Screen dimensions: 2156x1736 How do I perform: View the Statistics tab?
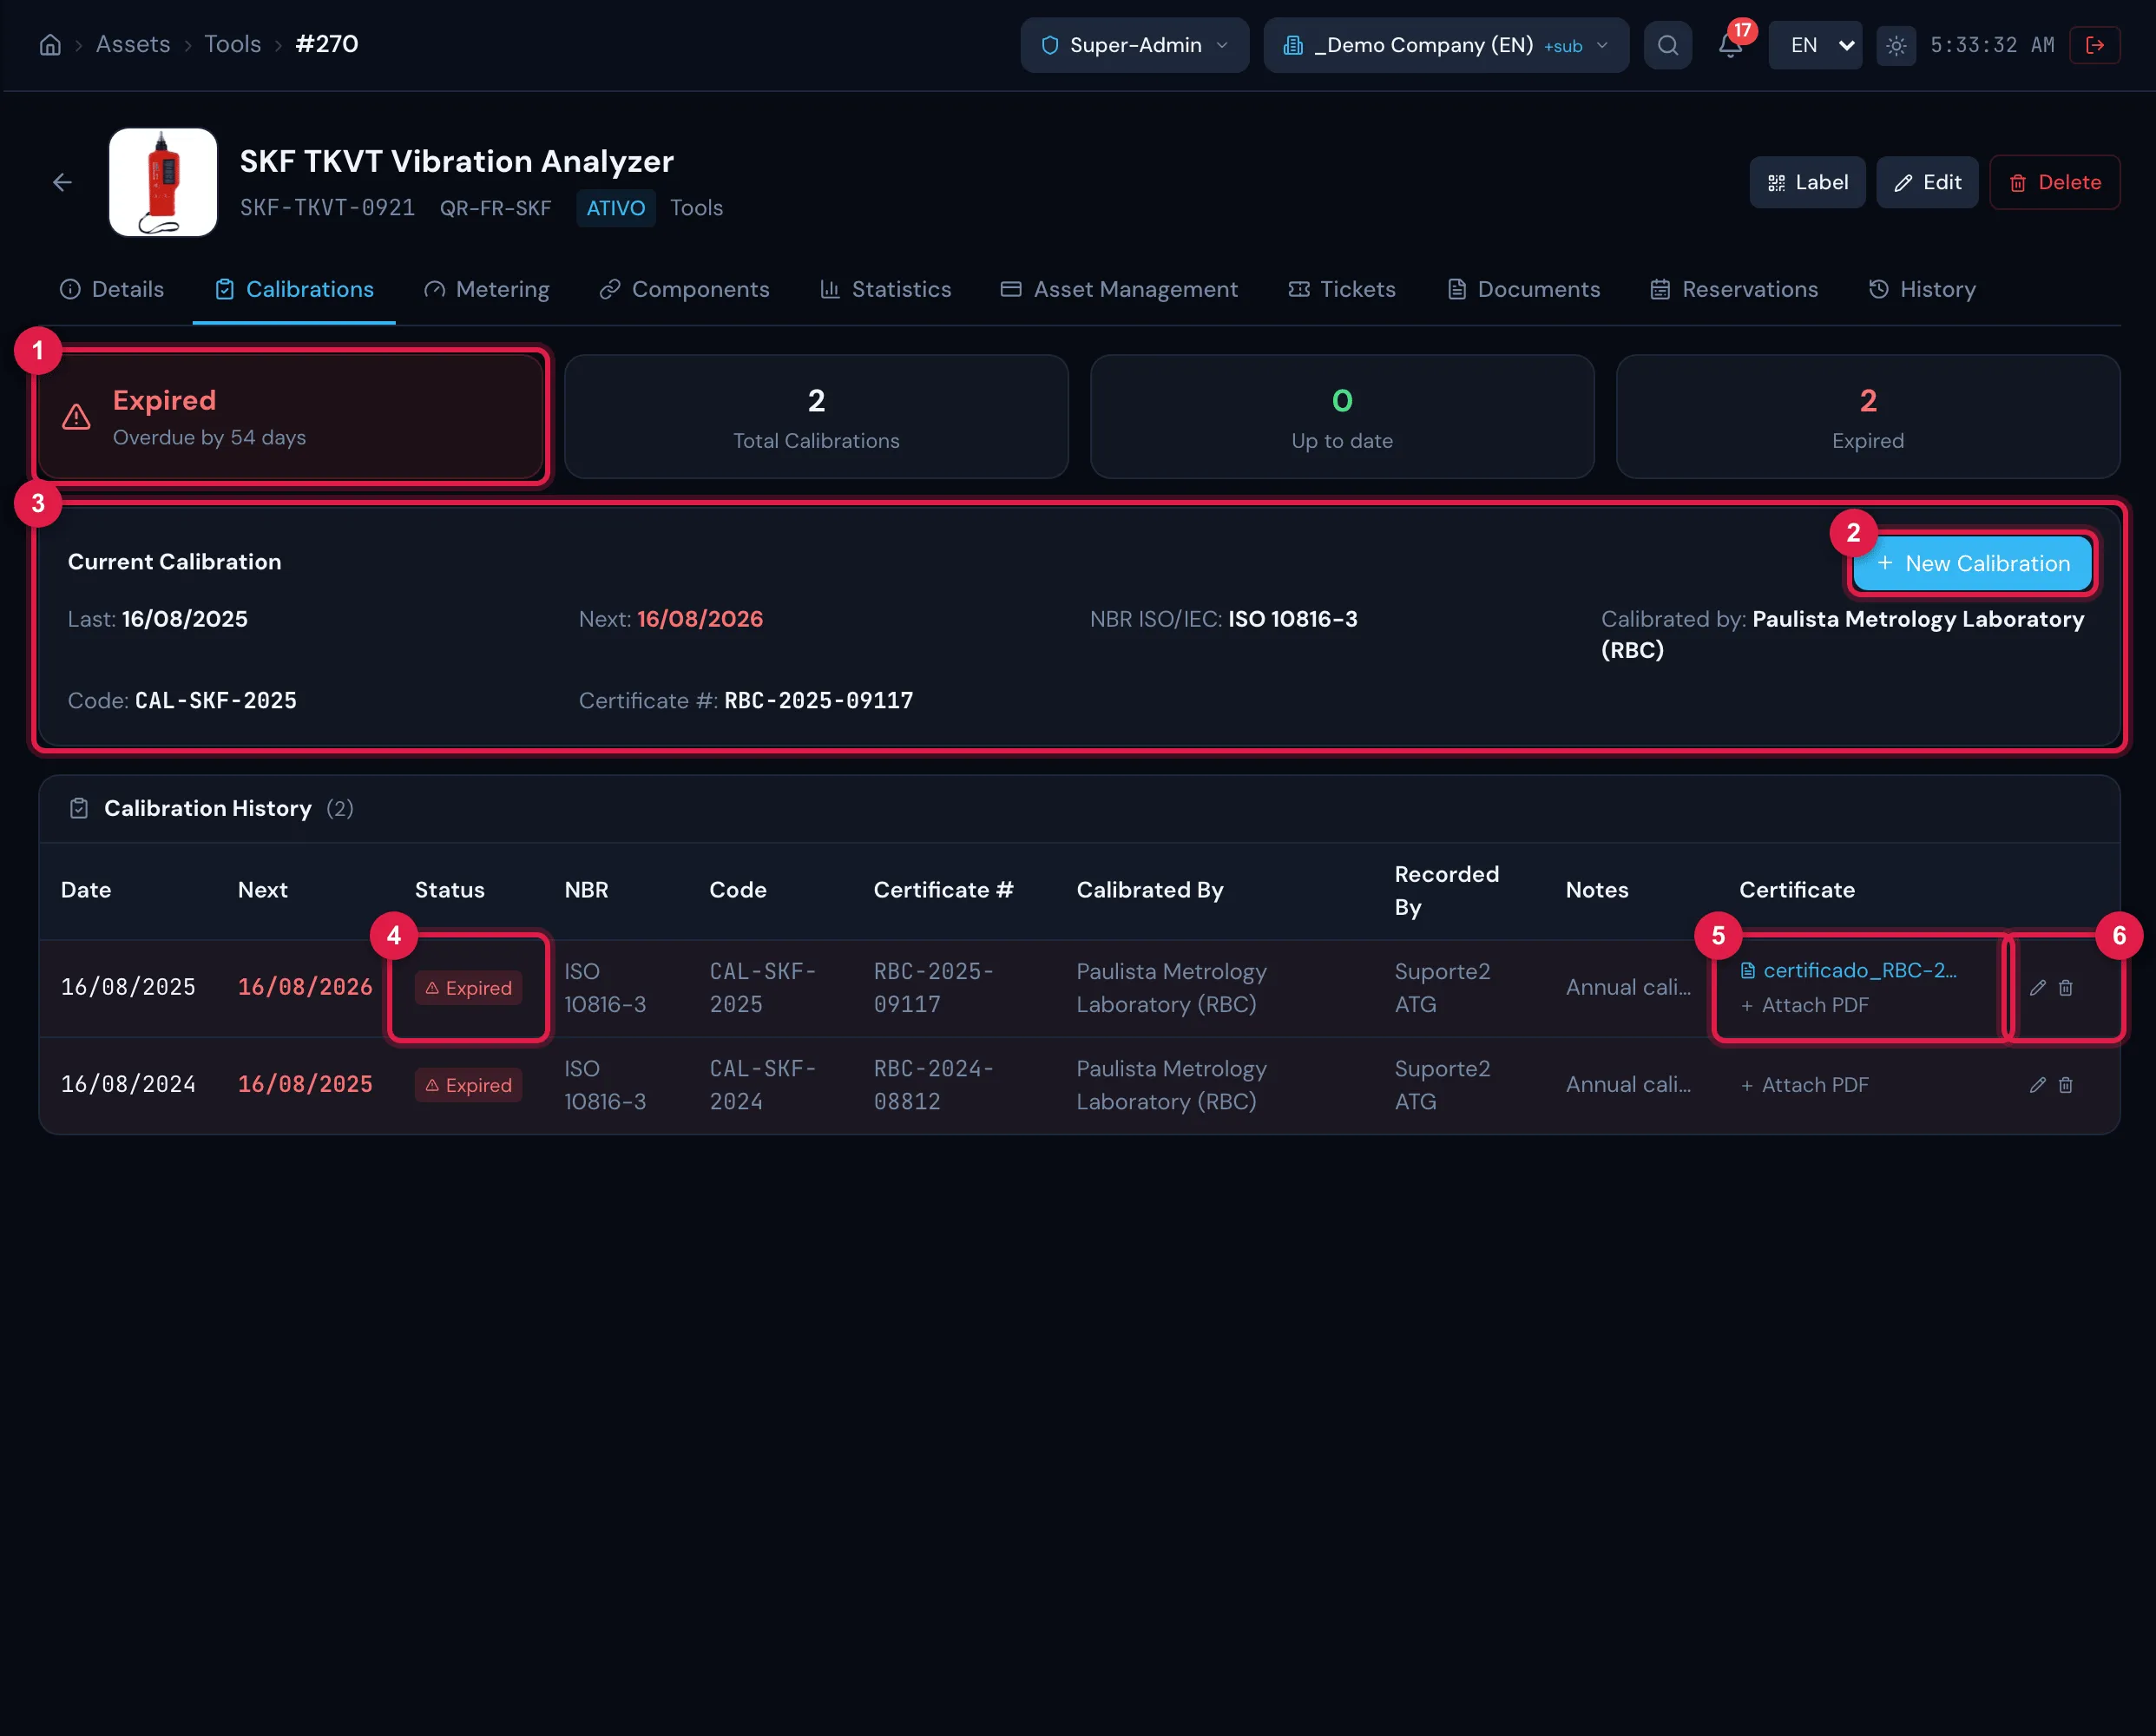click(x=886, y=289)
